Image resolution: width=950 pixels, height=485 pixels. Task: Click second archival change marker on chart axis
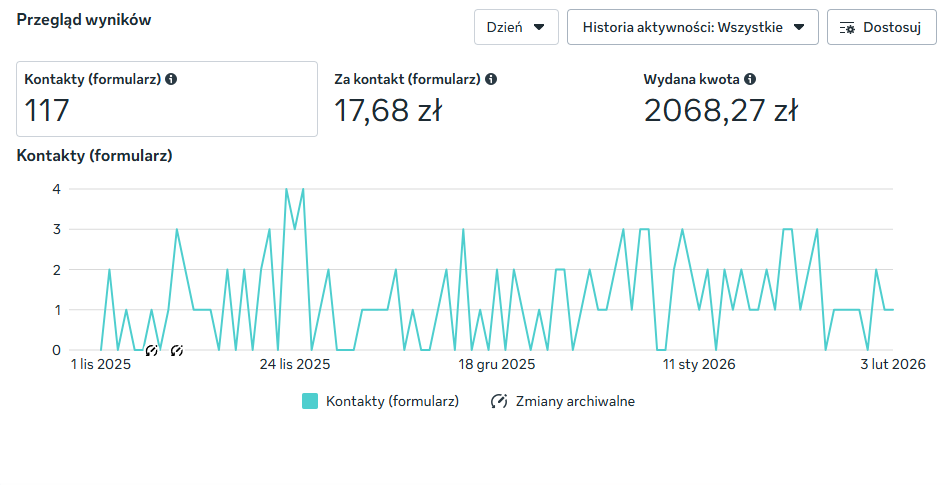[x=177, y=351]
